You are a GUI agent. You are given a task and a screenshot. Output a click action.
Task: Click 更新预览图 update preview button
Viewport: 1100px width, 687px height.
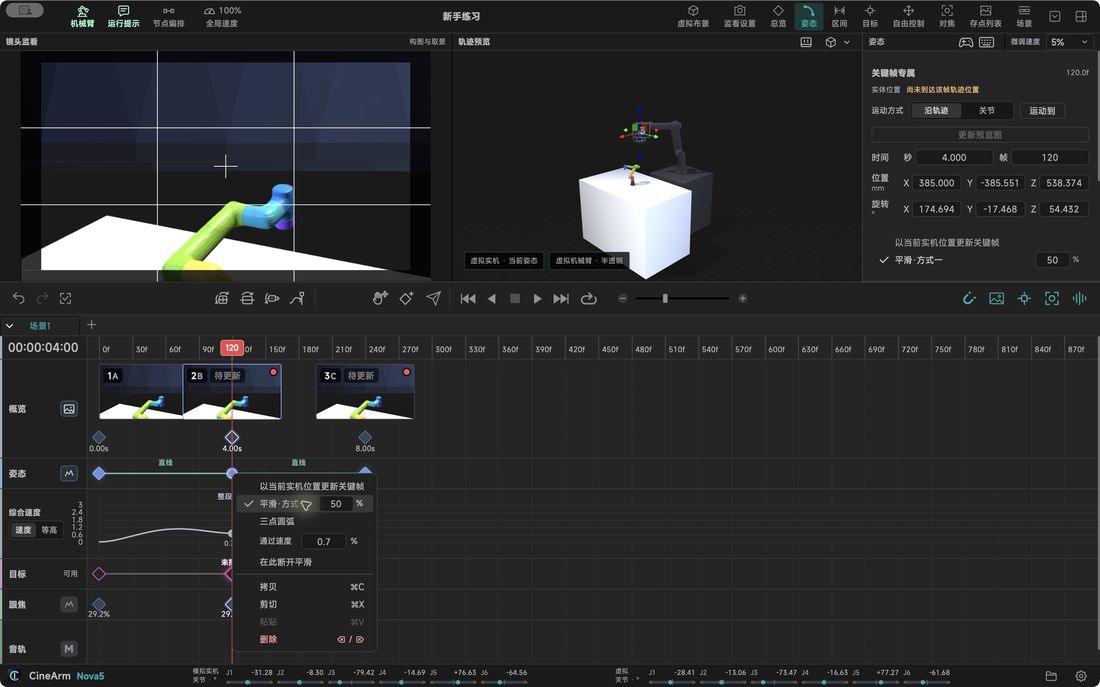(979, 135)
